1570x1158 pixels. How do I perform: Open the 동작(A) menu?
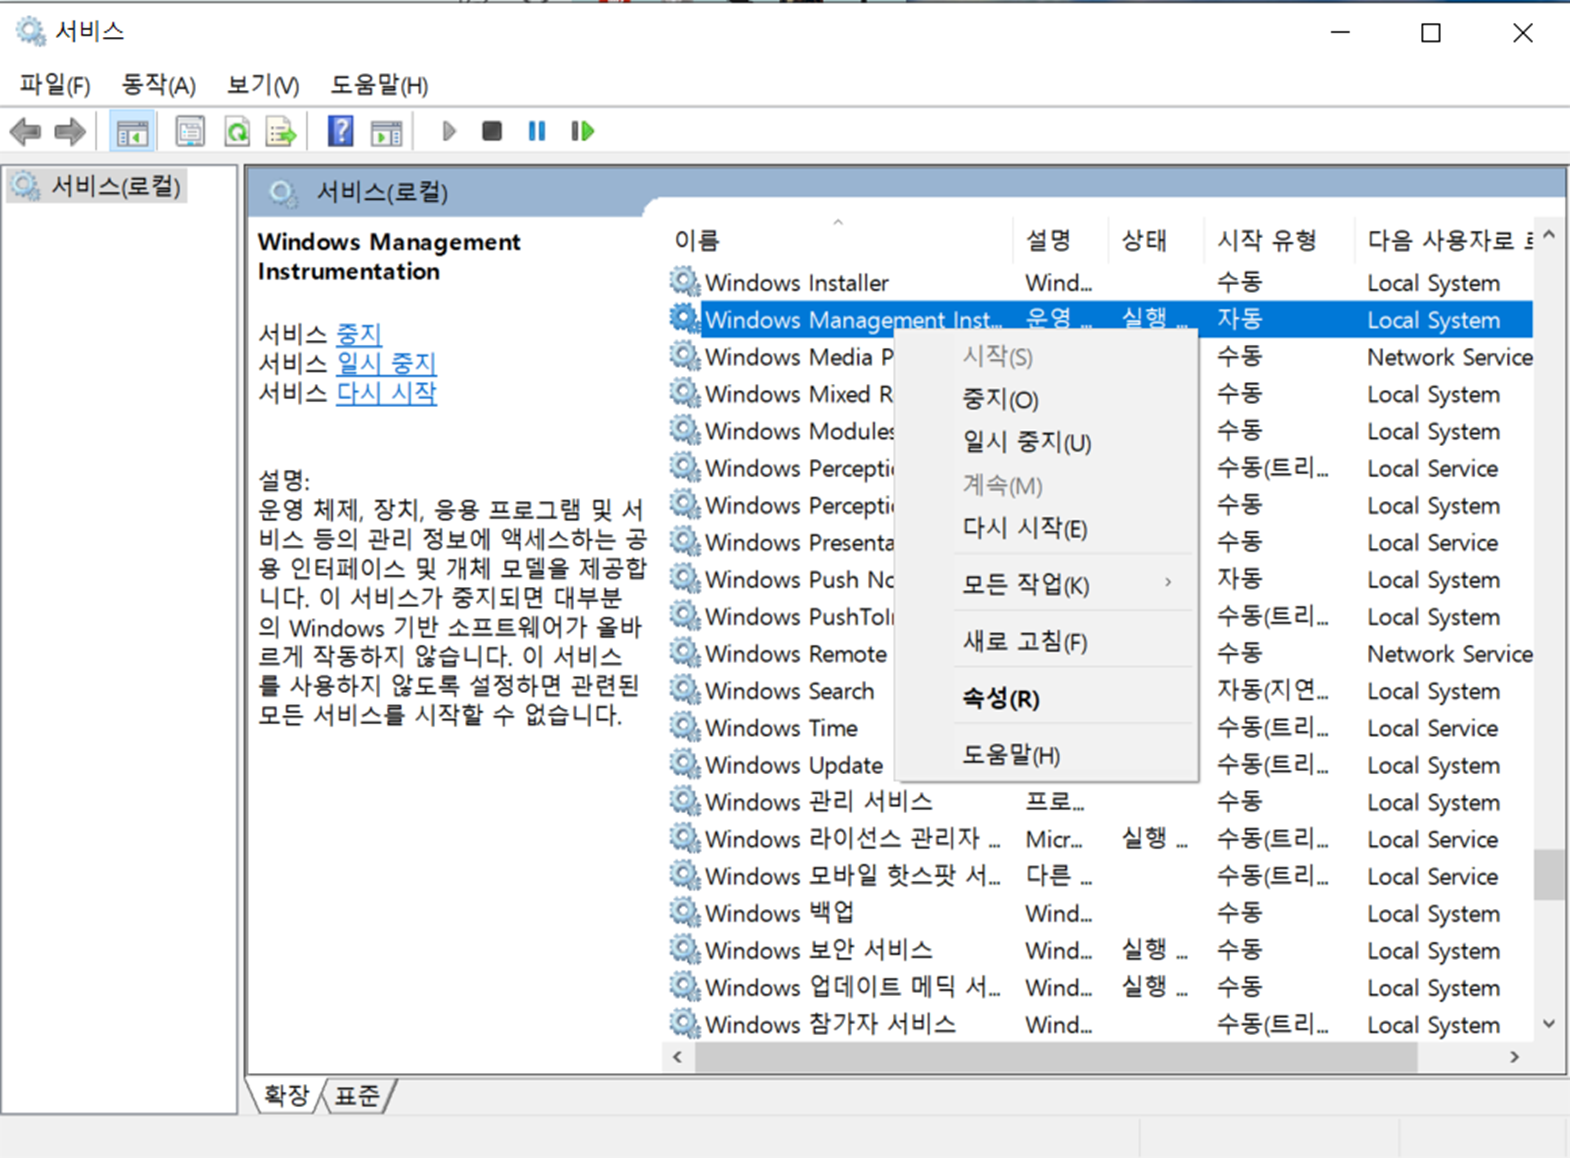pyautogui.click(x=158, y=85)
